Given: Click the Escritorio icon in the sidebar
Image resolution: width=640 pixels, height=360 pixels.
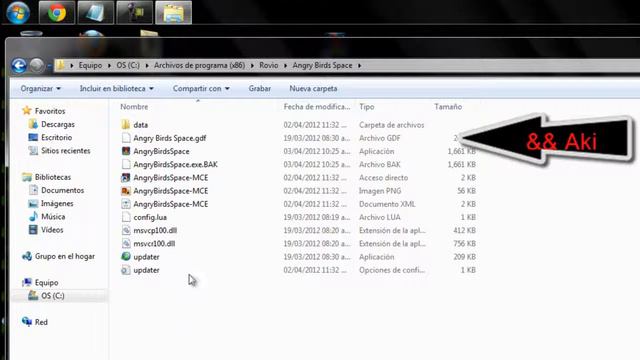Looking at the screenshot, I should coord(33,137).
